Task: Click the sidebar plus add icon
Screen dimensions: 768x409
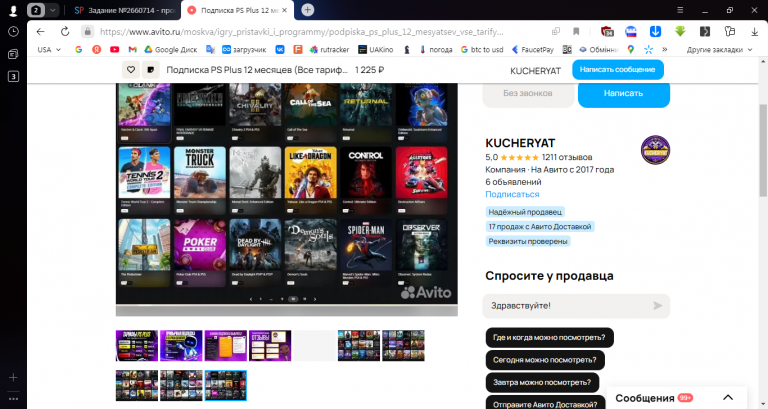Action: [13, 377]
